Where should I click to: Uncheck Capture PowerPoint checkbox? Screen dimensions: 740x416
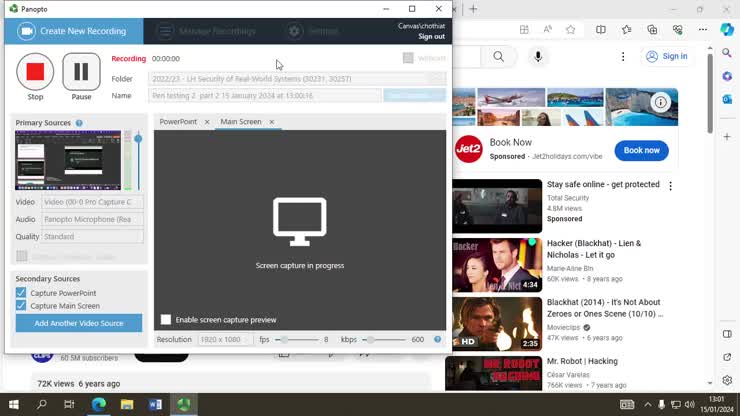[21, 293]
